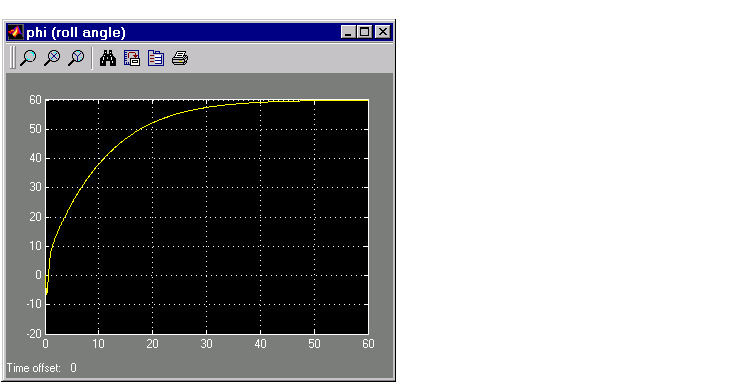750x384 pixels.
Task: Activate the Zoom Y-axis tool
Action: point(76,58)
